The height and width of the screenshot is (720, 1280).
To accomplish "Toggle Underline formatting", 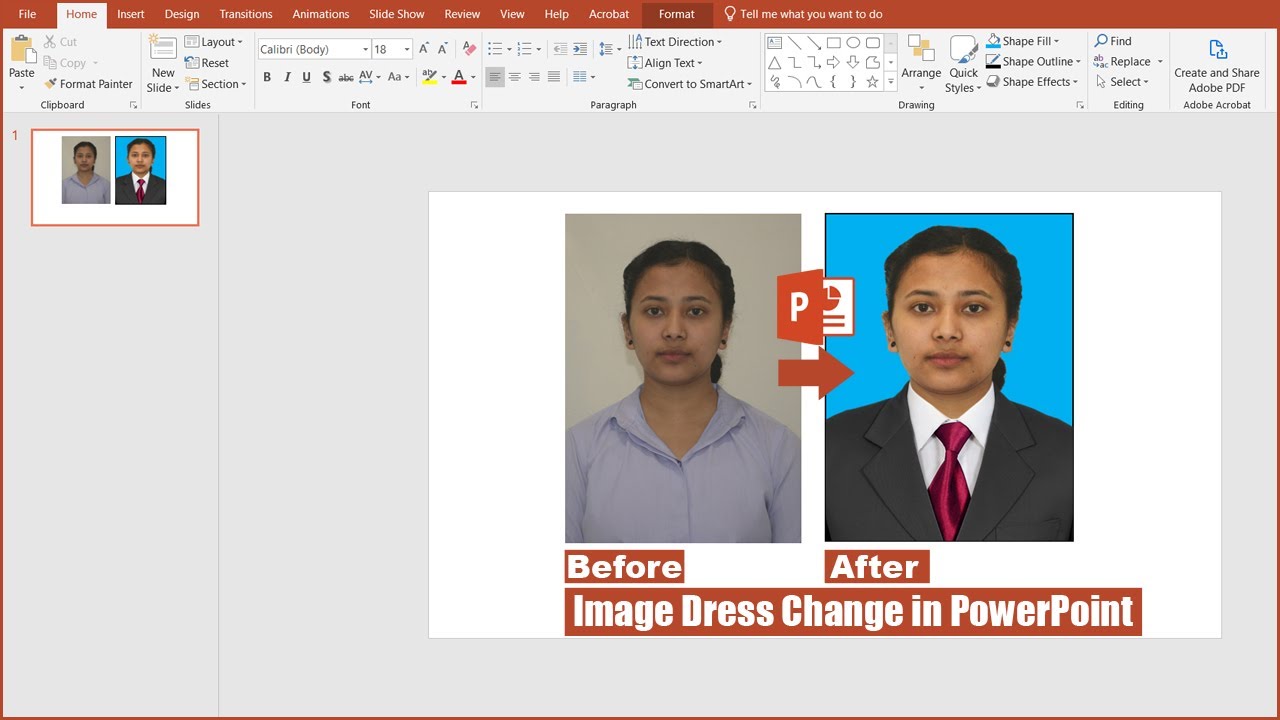I will click(x=306, y=77).
